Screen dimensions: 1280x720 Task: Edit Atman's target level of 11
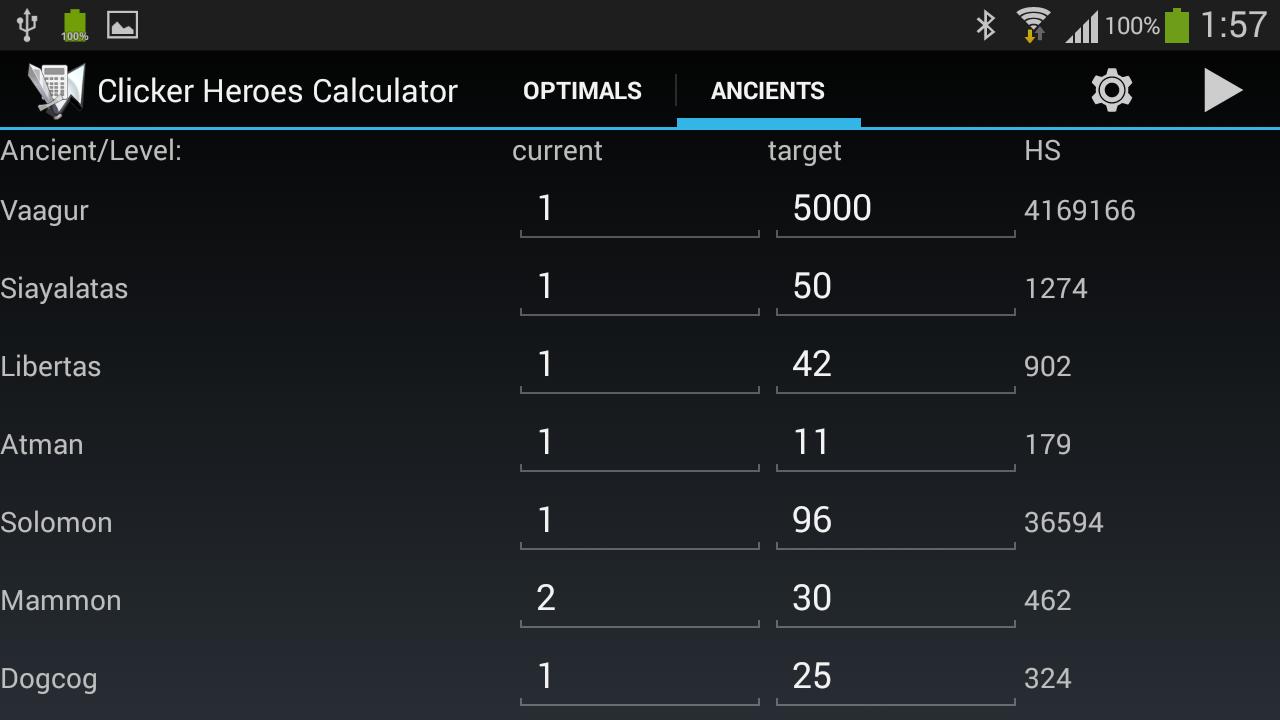(895, 442)
